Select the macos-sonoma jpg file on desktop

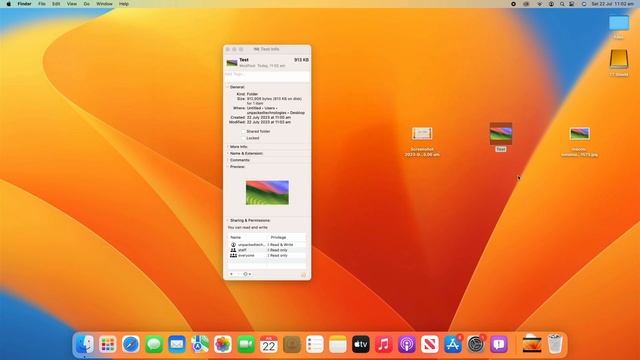580,133
